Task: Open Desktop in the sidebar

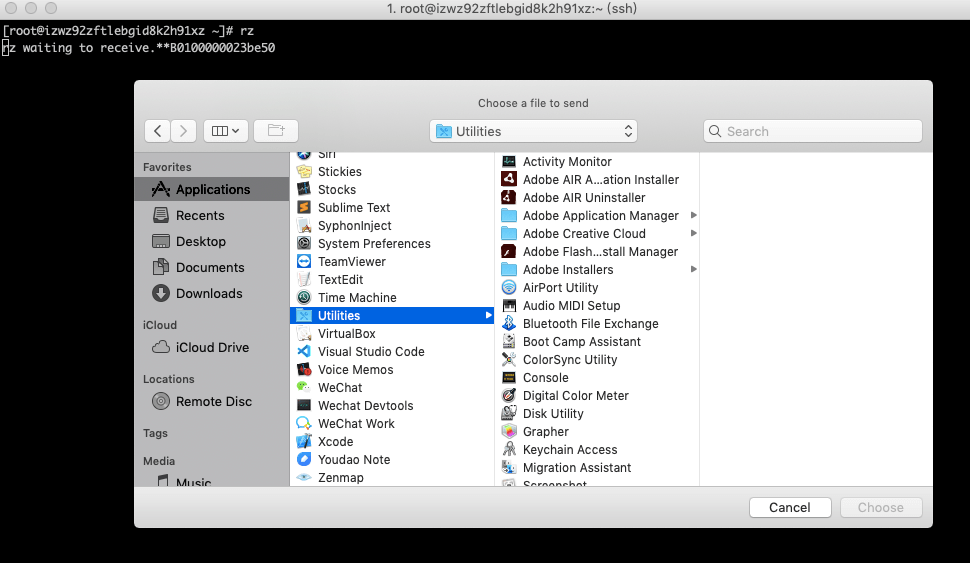Action: pyautogui.click(x=212, y=241)
